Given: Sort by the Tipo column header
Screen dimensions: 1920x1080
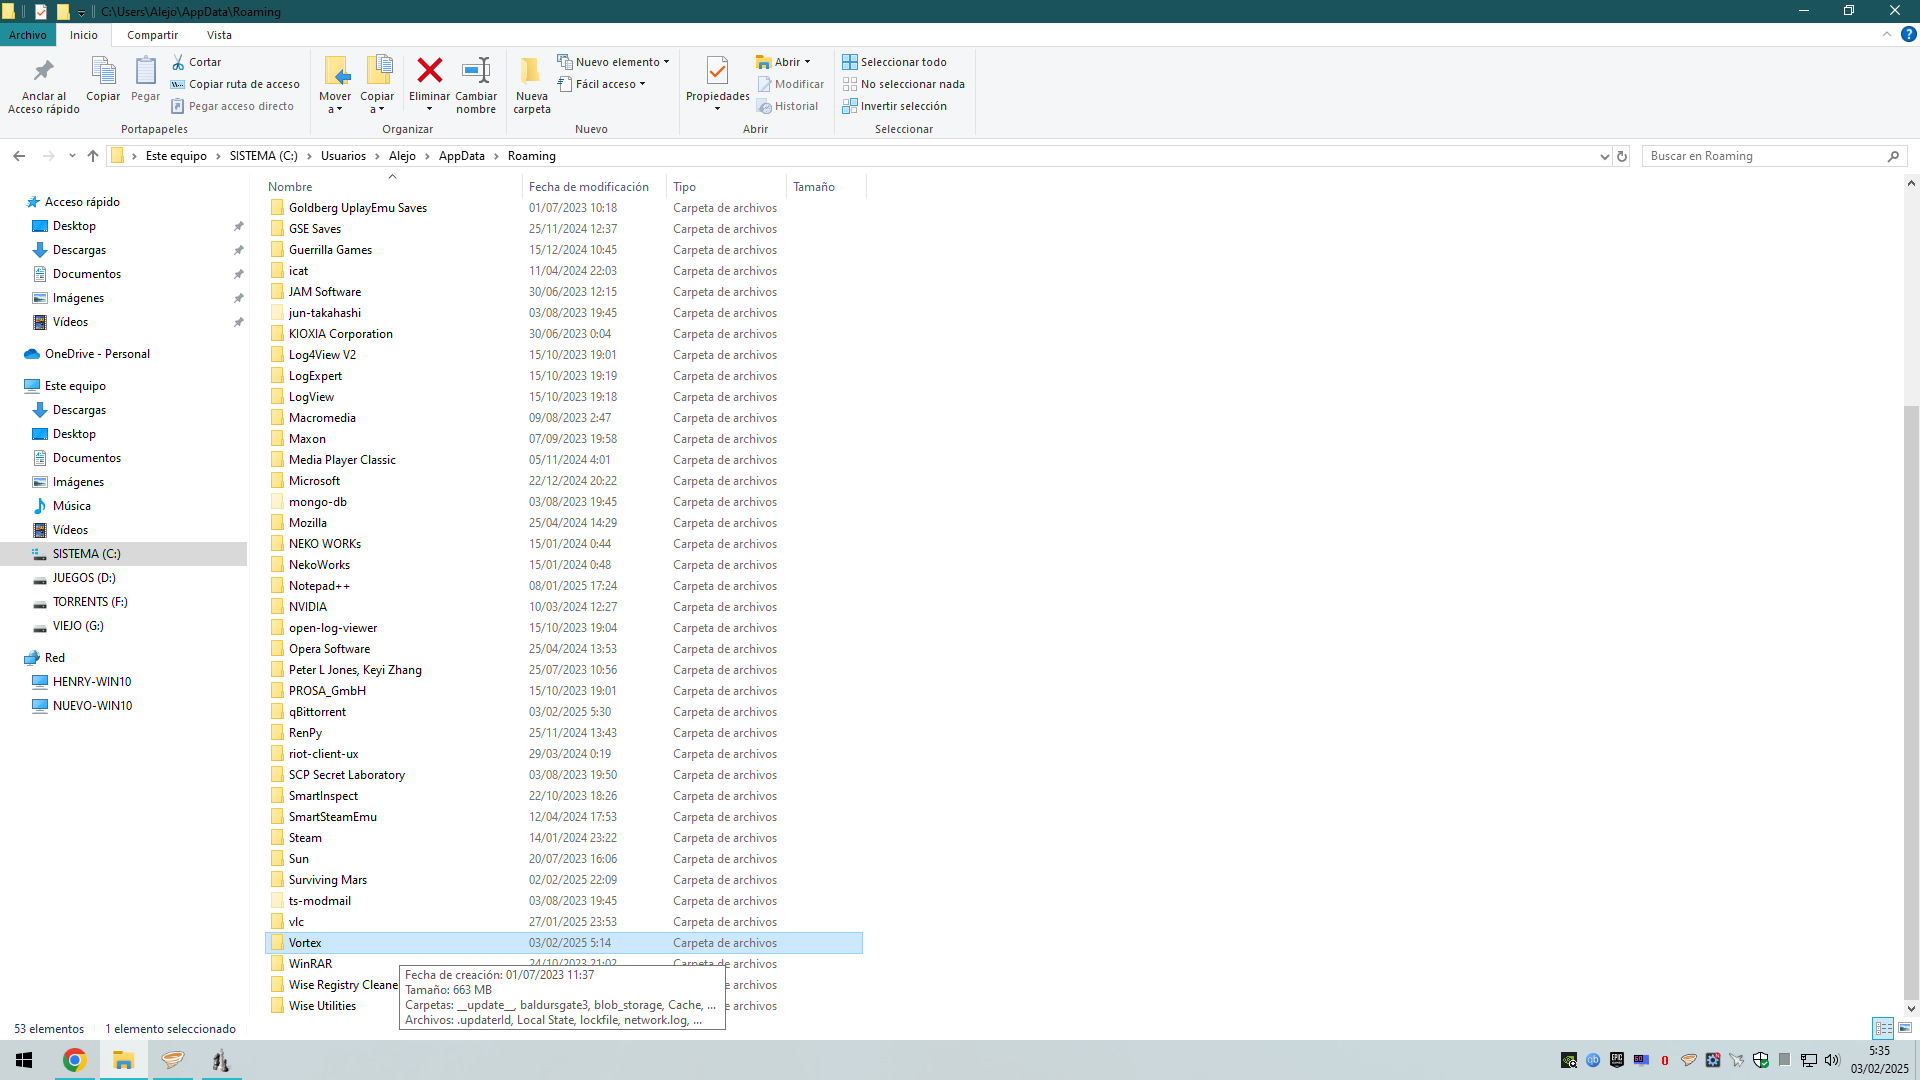Looking at the screenshot, I should pos(727,187).
